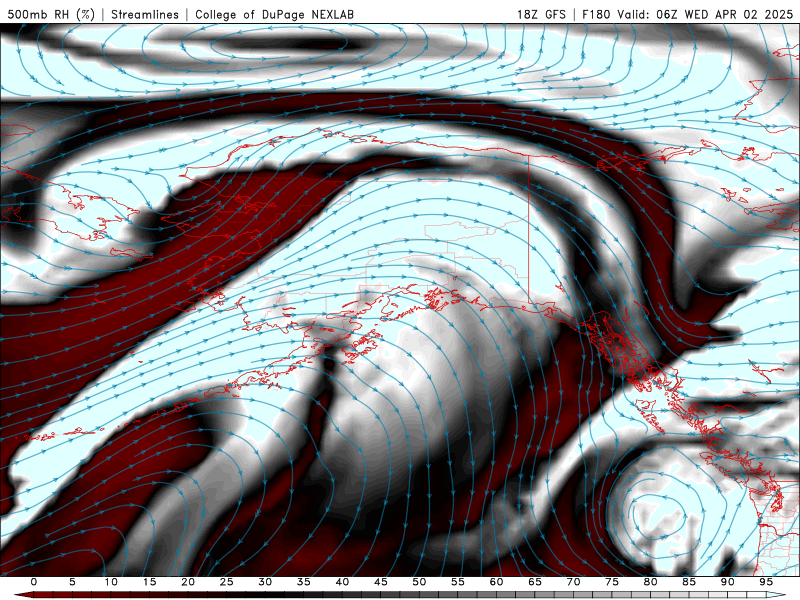Screen dimensions: 800x600
Task: Click the "95" color scale label
Action: pos(766,582)
